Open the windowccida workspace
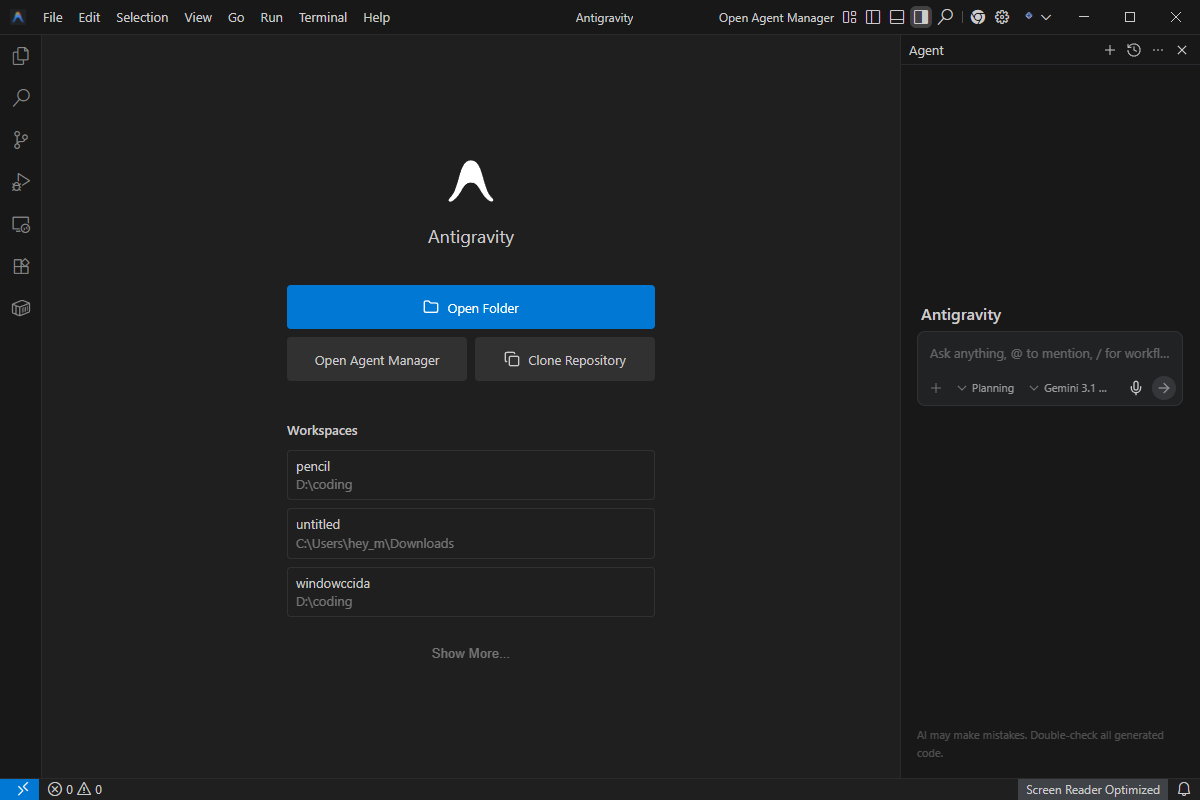This screenshot has height=800, width=1200. pos(471,592)
